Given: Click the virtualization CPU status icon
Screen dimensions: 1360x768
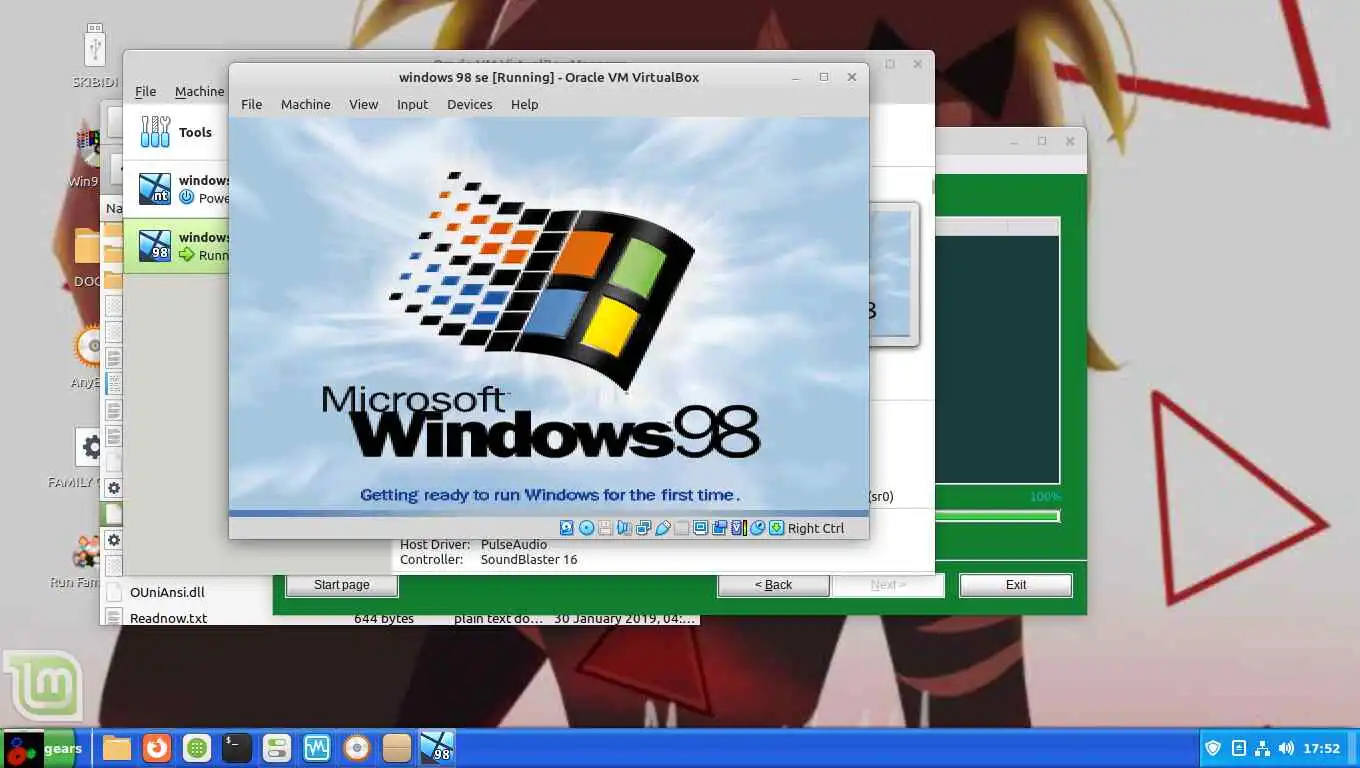Looking at the screenshot, I should (739, 528).
